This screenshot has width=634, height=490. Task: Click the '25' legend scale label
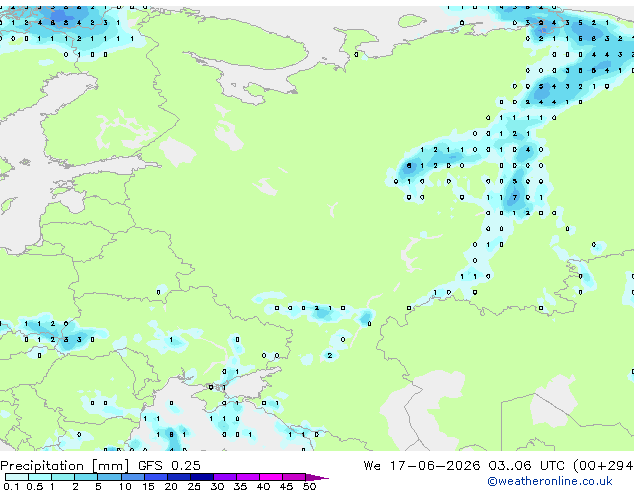coord(194,486)
